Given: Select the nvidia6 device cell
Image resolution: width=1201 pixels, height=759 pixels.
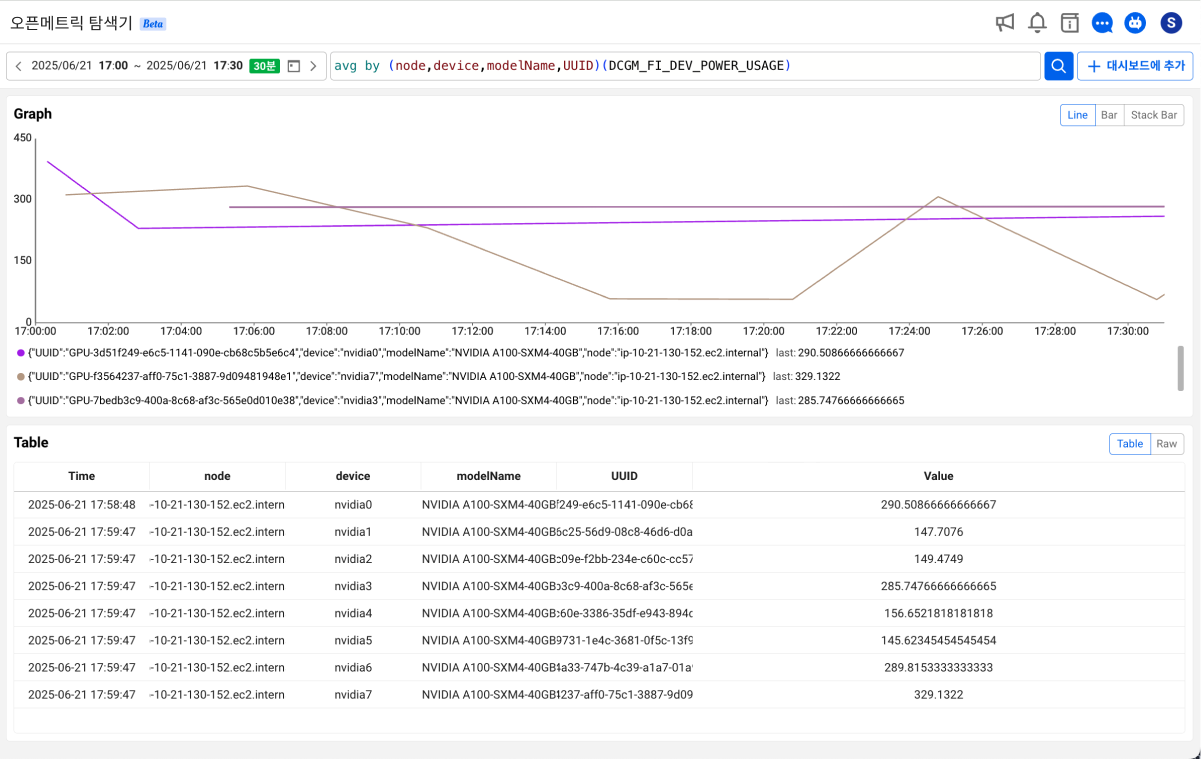Looking at the screenshot, I should pyautogui.click(x=353, y=667).
